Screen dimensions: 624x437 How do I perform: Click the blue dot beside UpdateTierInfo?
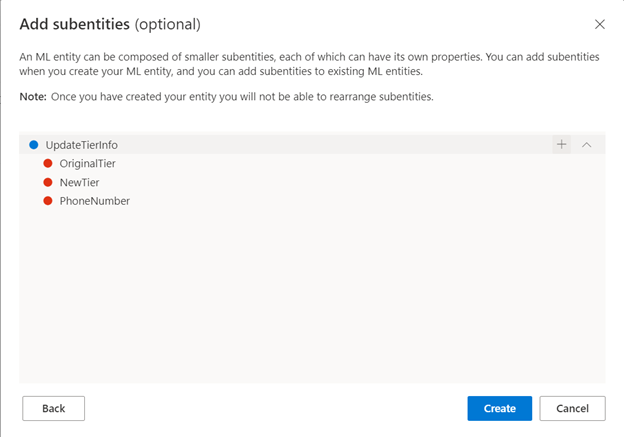pos(33,145)
